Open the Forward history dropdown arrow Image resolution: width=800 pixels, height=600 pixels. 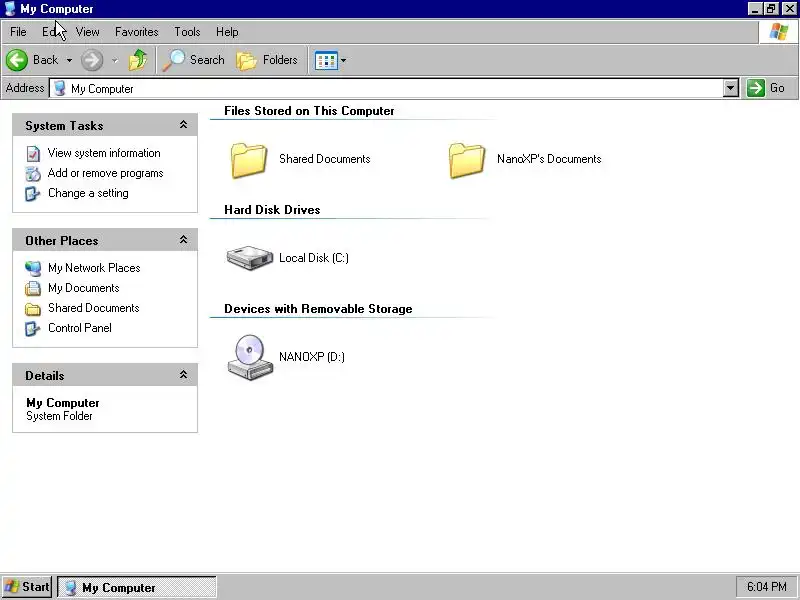click(x=115, y=60)
